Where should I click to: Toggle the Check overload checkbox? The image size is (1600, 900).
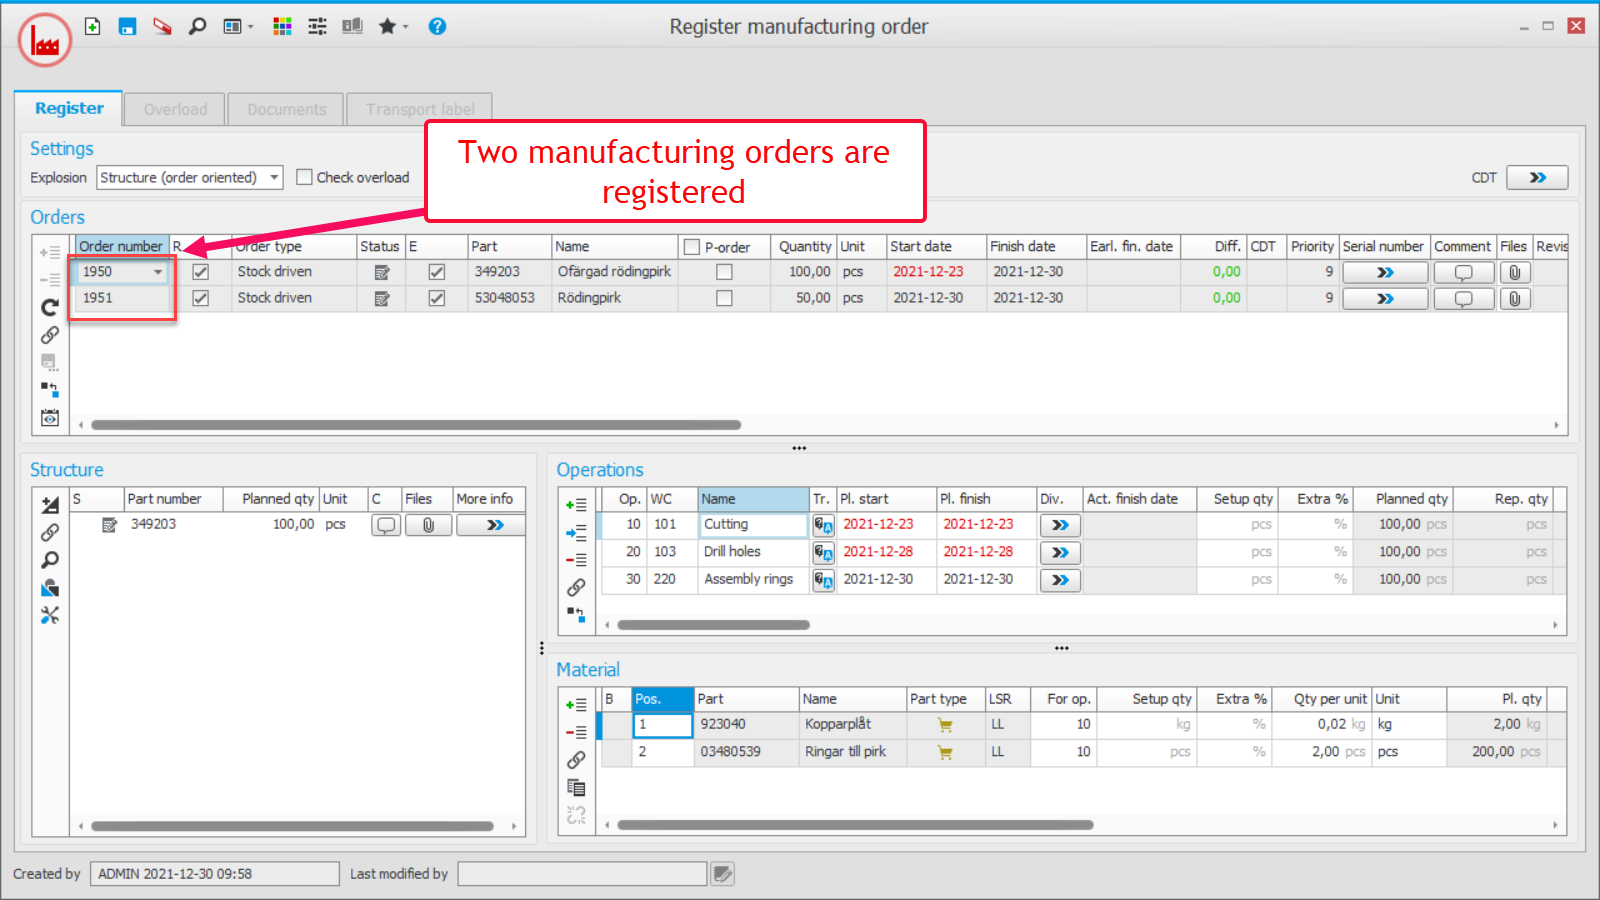pos(305,177)
